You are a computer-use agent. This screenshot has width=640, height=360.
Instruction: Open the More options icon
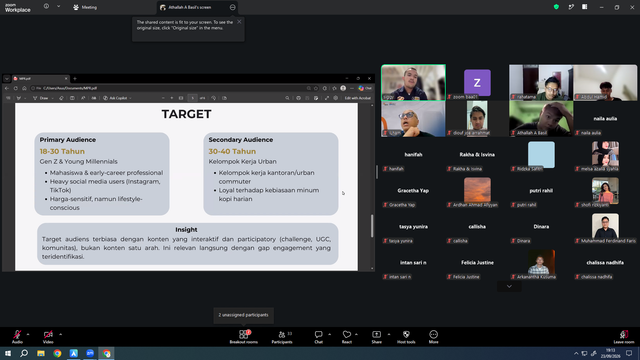click(x=433, y=337)
